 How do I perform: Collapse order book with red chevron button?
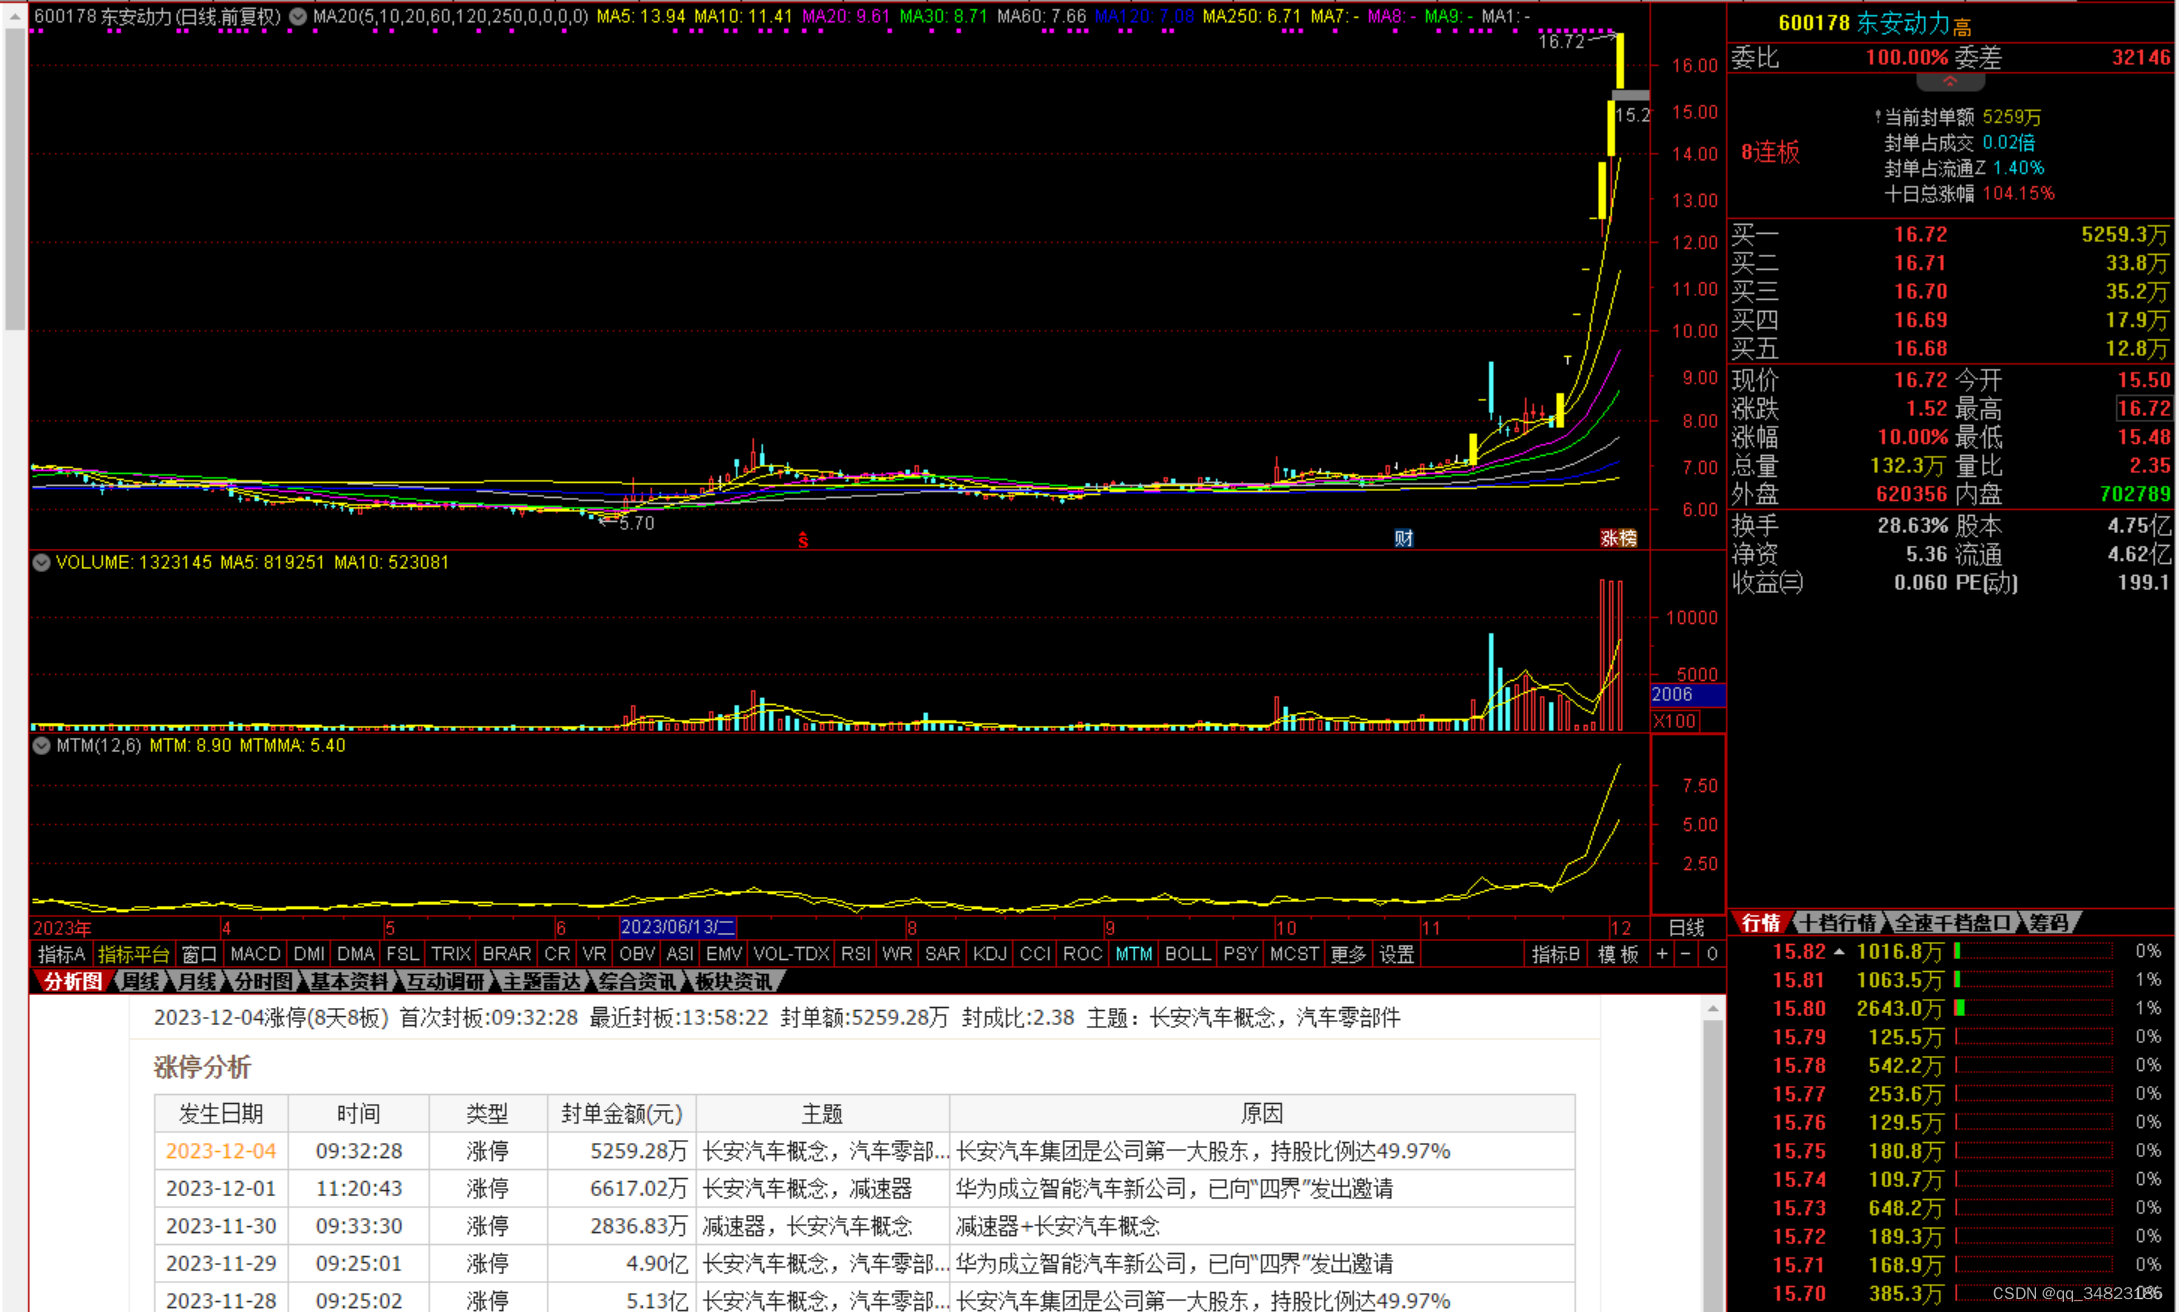tap(1949, 82)
